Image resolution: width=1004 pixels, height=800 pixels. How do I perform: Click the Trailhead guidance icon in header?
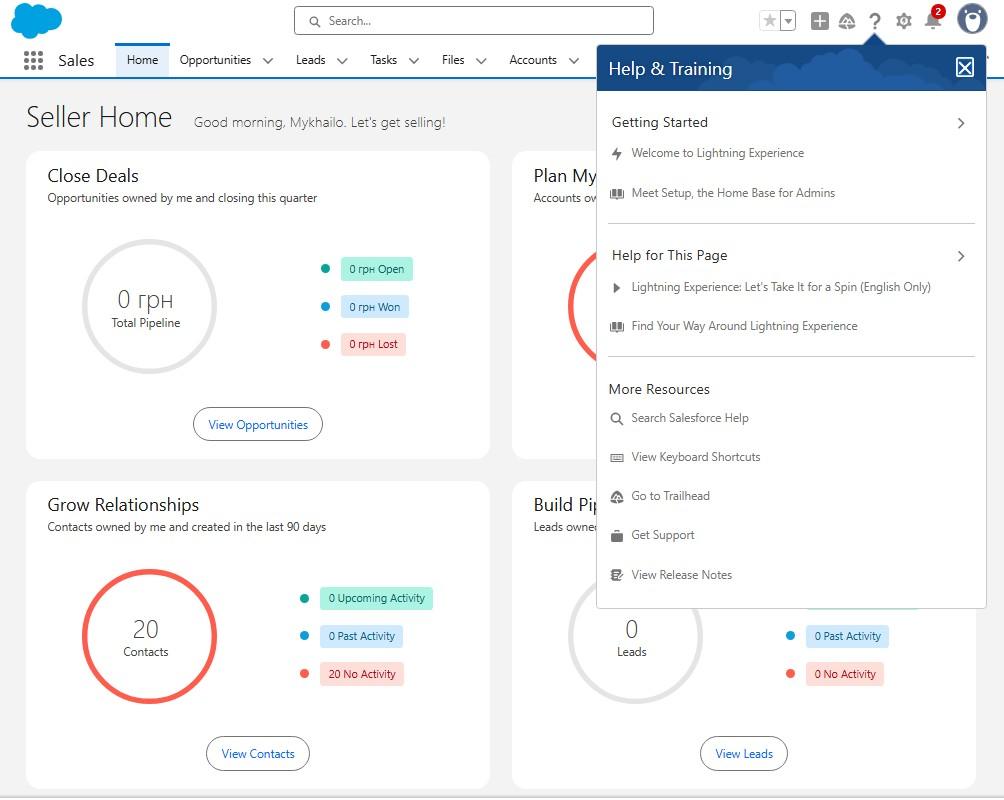[846, 21]
